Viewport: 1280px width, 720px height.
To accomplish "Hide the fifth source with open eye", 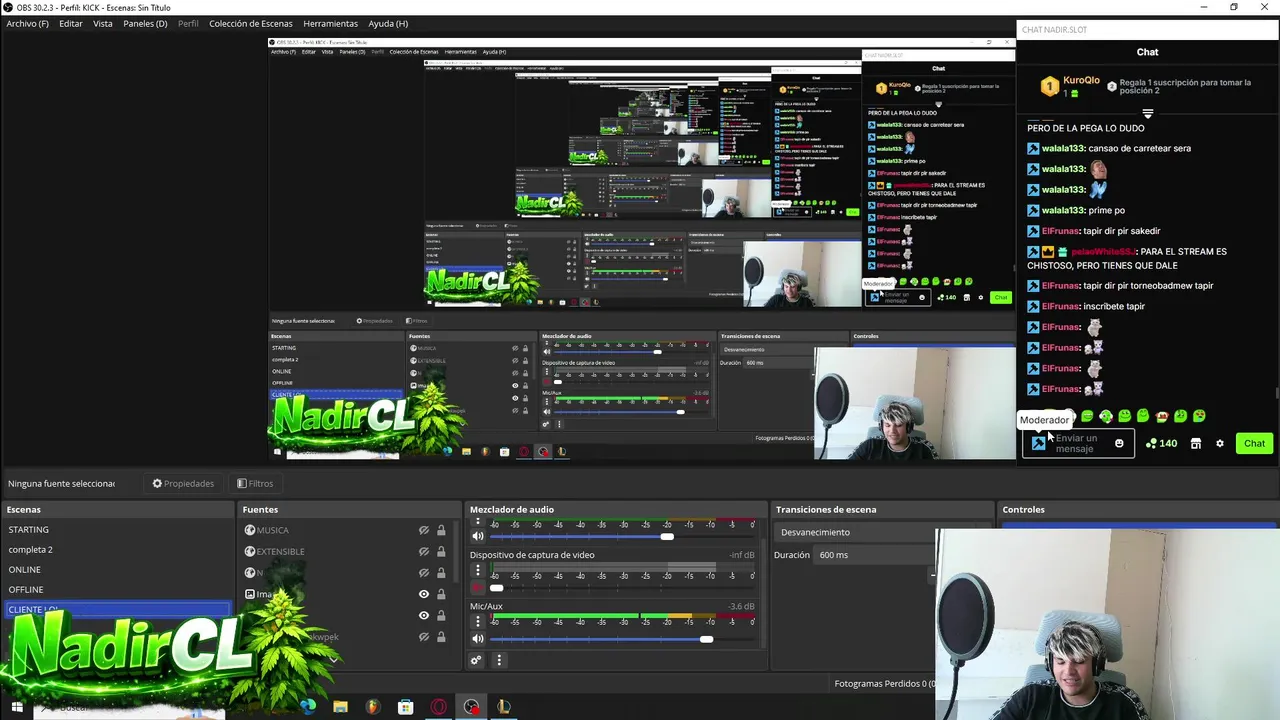I will coord(424,616).
